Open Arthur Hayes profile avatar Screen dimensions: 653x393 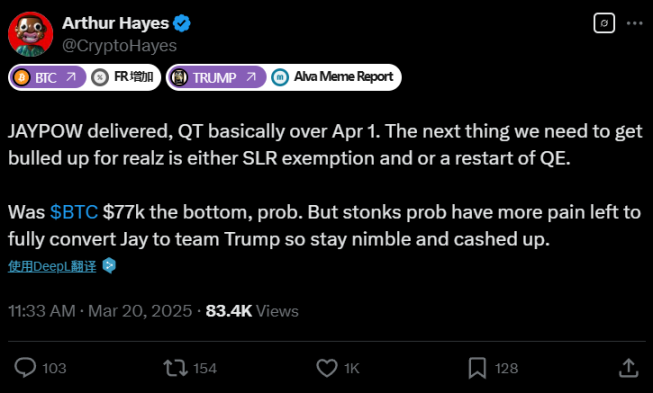30,34
